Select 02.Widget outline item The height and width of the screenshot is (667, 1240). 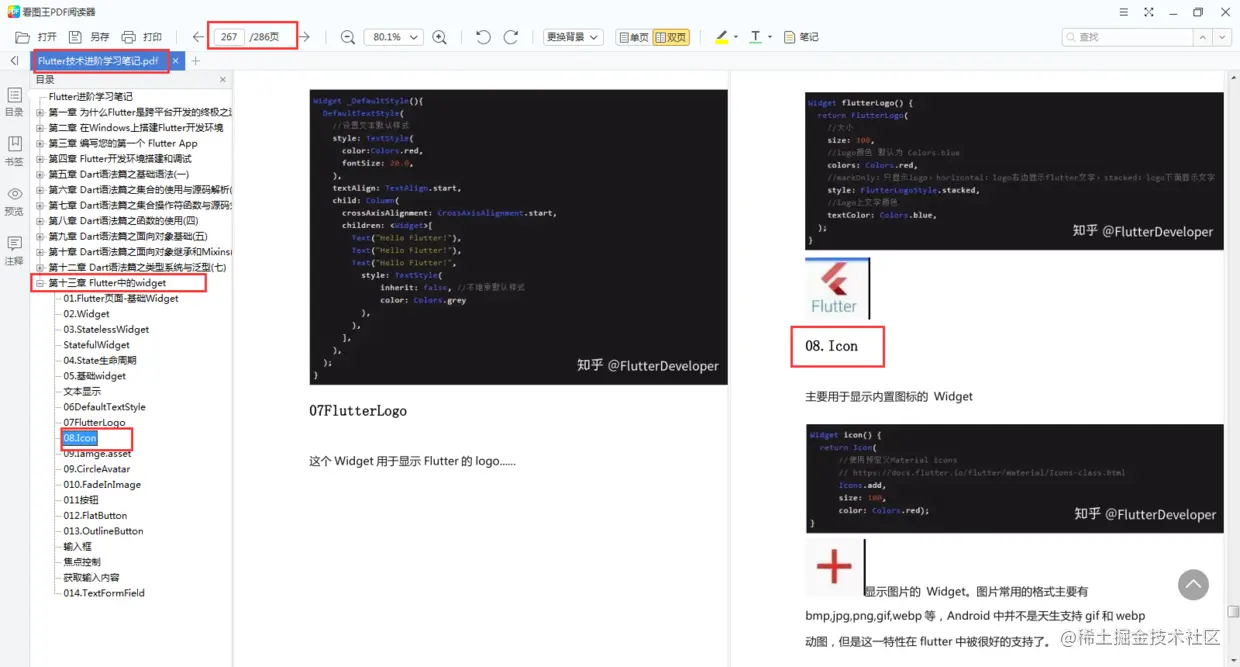pos(87,314)
